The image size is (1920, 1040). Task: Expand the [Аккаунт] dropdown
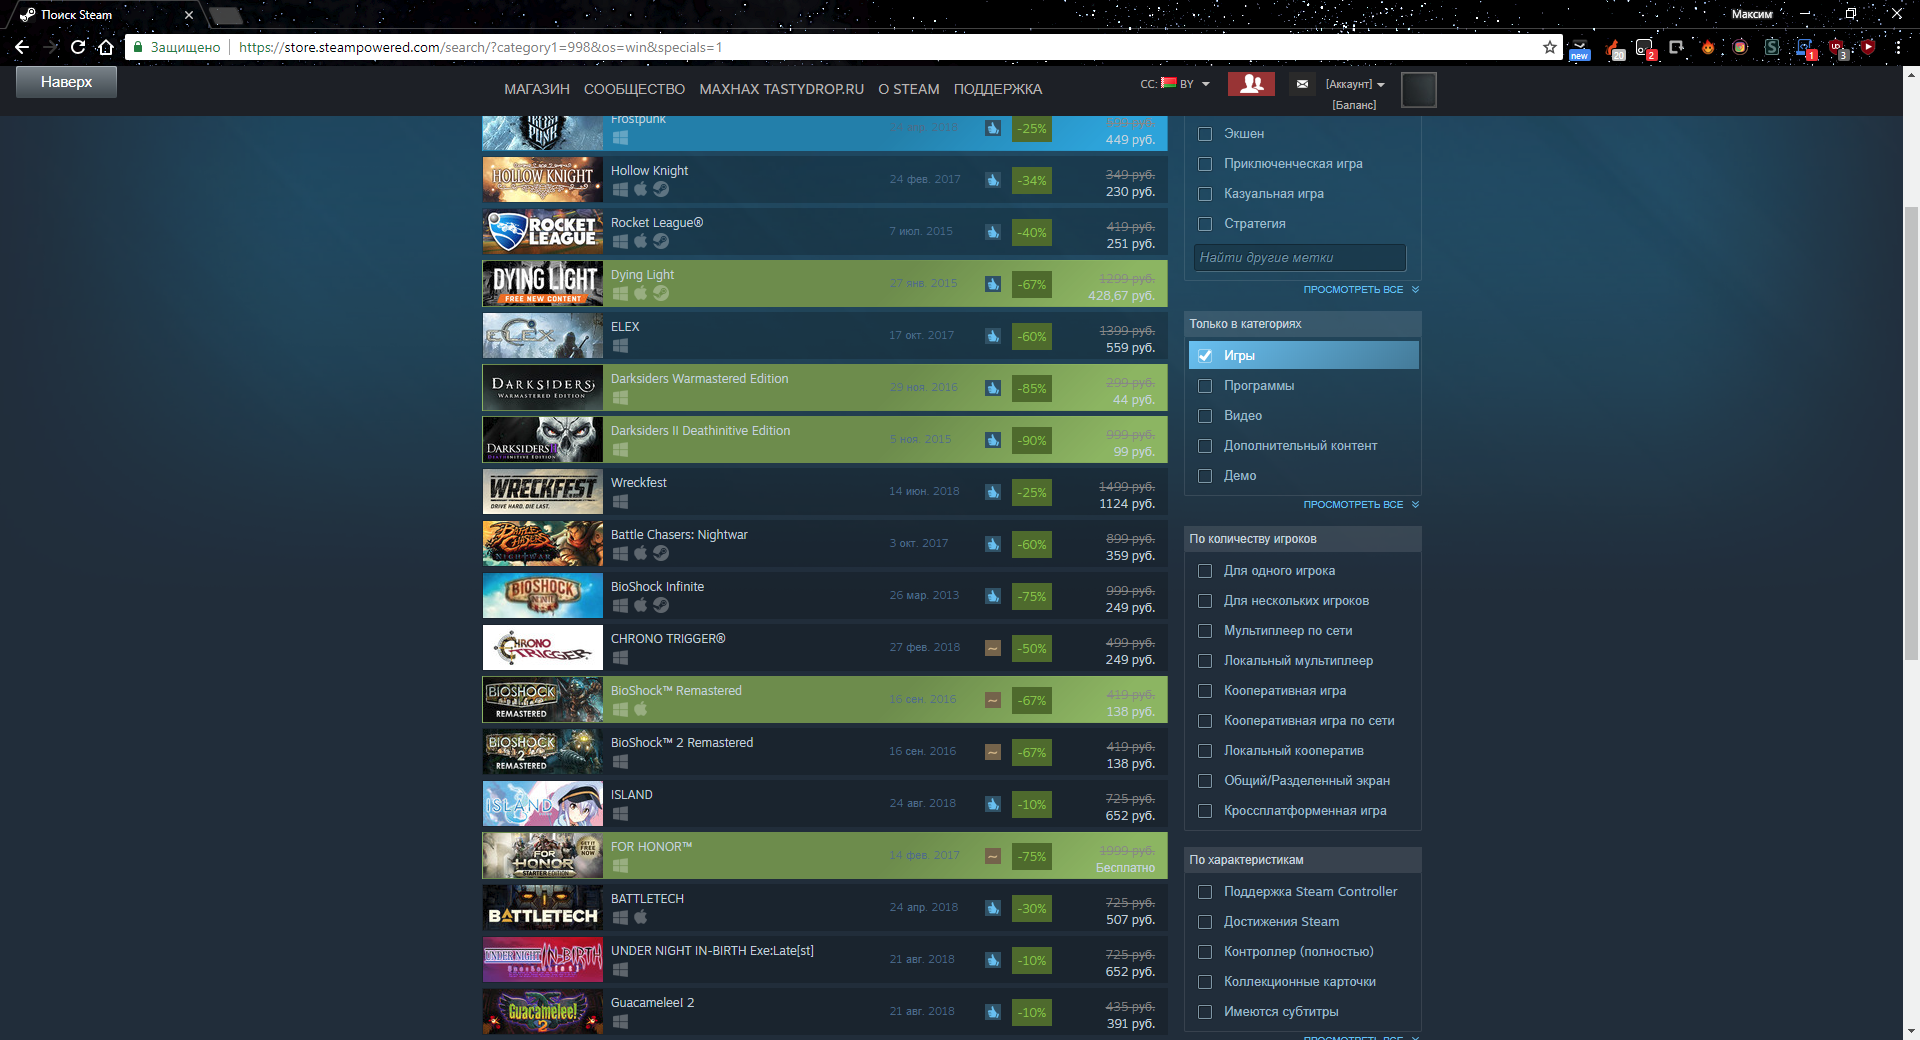(1355, 84)
